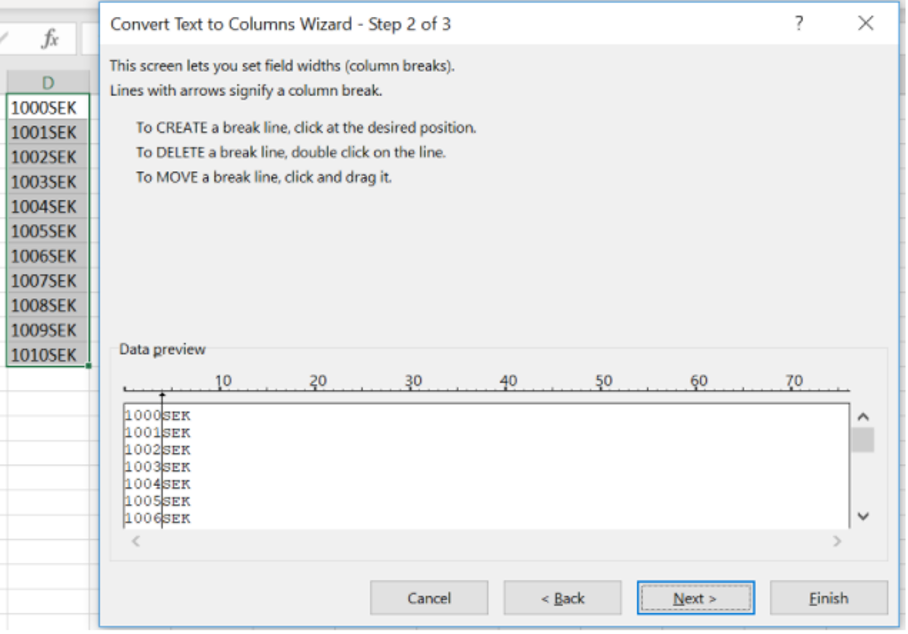Screen dimensions: 908x634
Task: Open the wizard help question mark
Action: pyautogui.click(x=799, y=24)
